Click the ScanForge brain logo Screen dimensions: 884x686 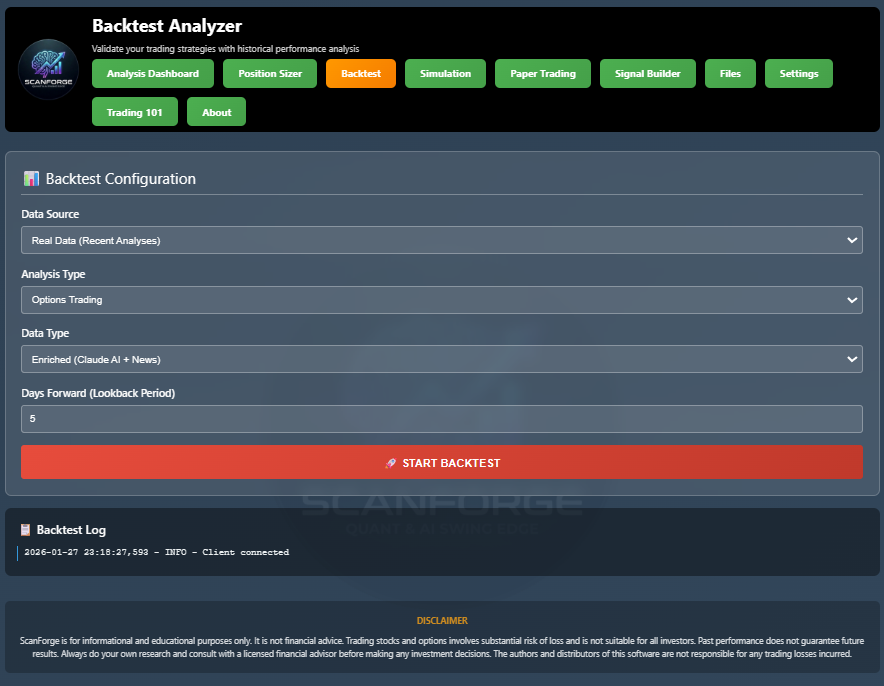[48, 69]
